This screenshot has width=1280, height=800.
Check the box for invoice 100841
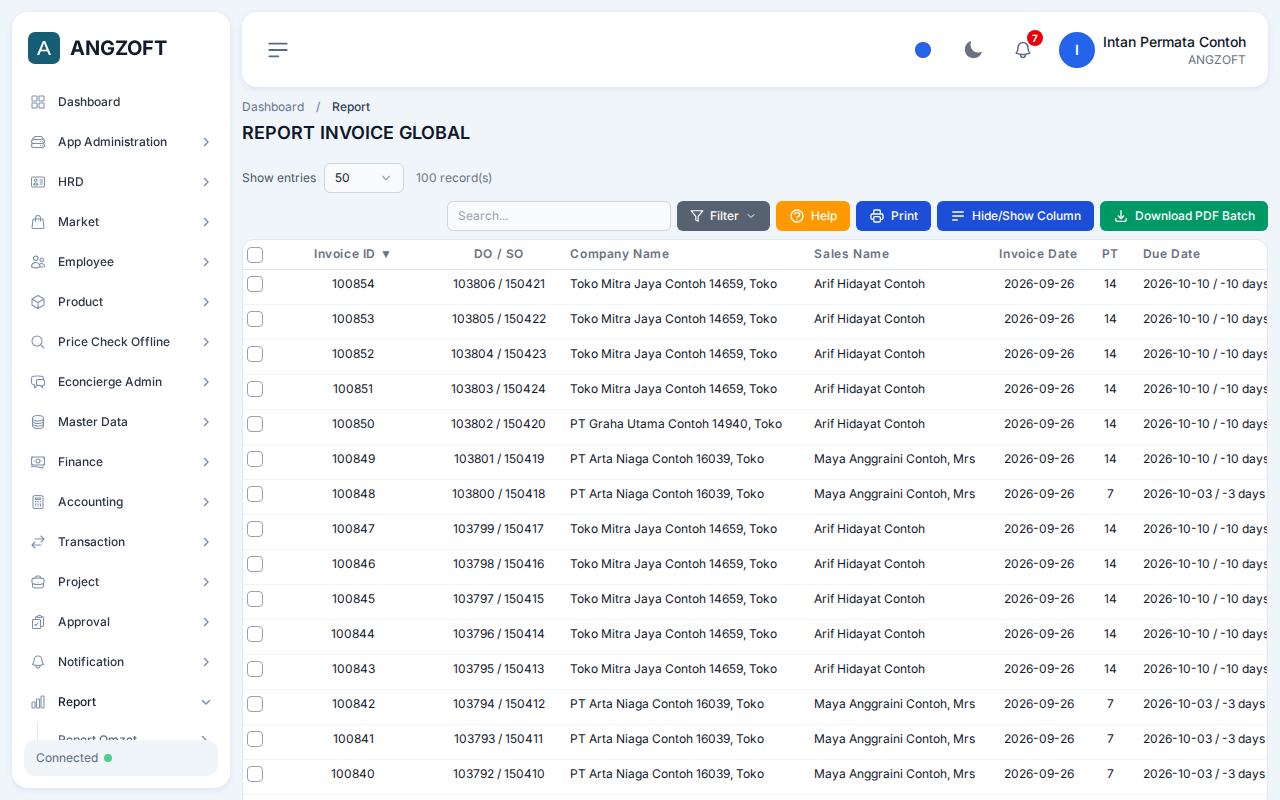255,739
